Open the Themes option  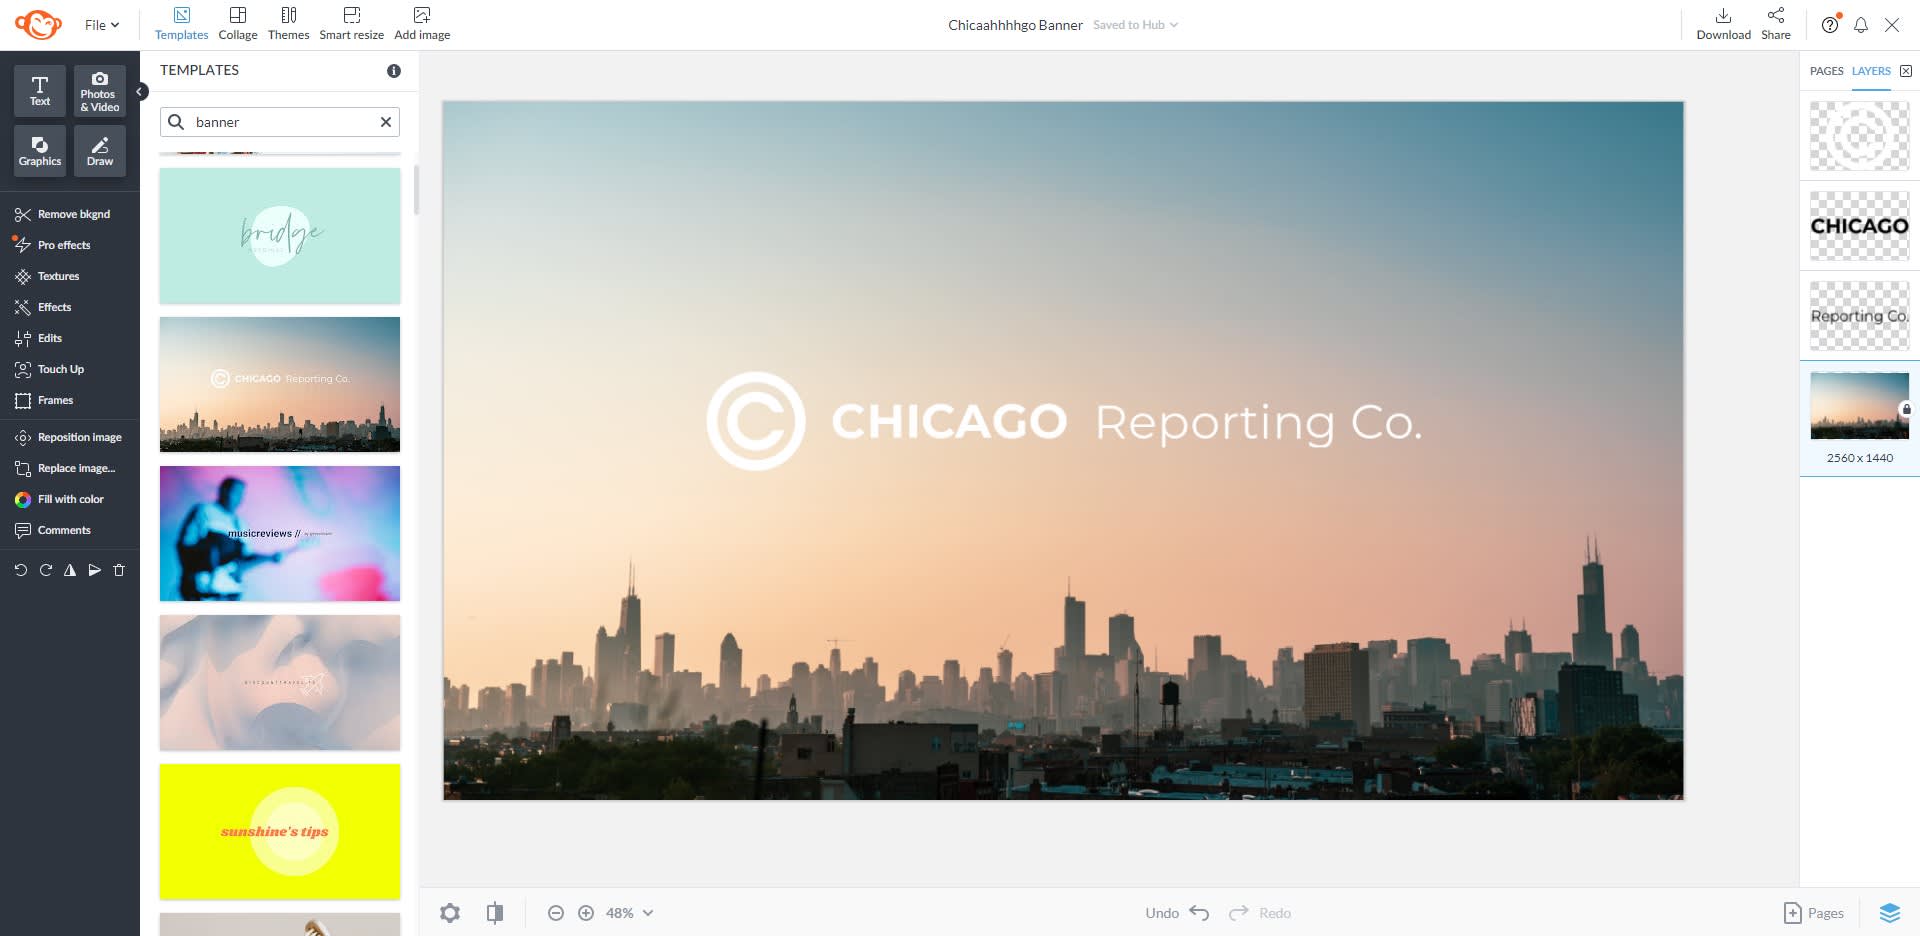(288, 24)
